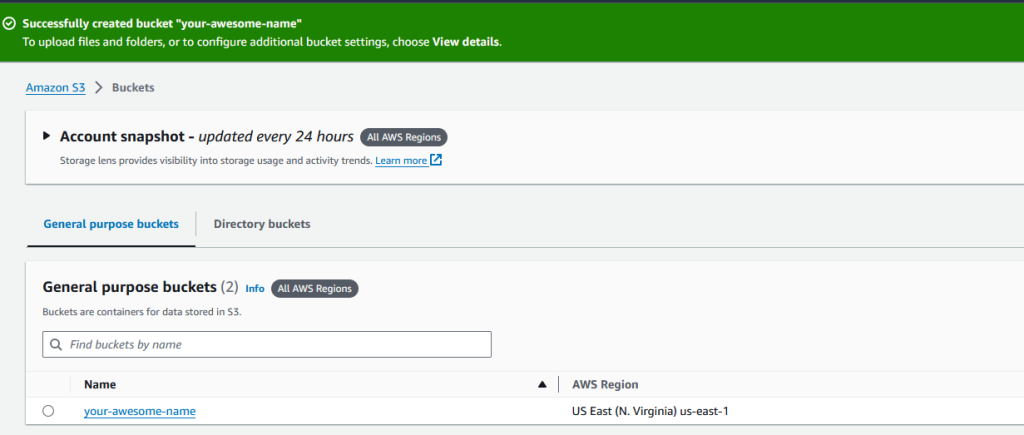Click the Learn more link

[x=401, y=160]
